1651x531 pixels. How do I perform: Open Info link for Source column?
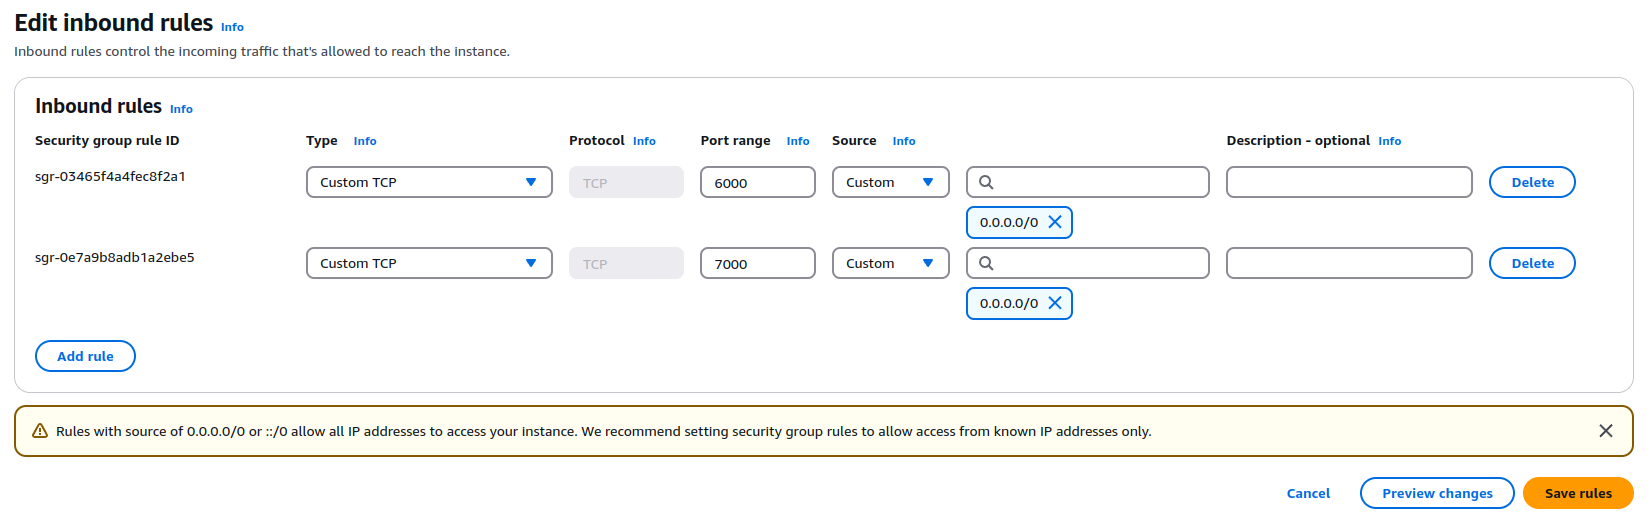pyautogui.click(x=904, y=141)
